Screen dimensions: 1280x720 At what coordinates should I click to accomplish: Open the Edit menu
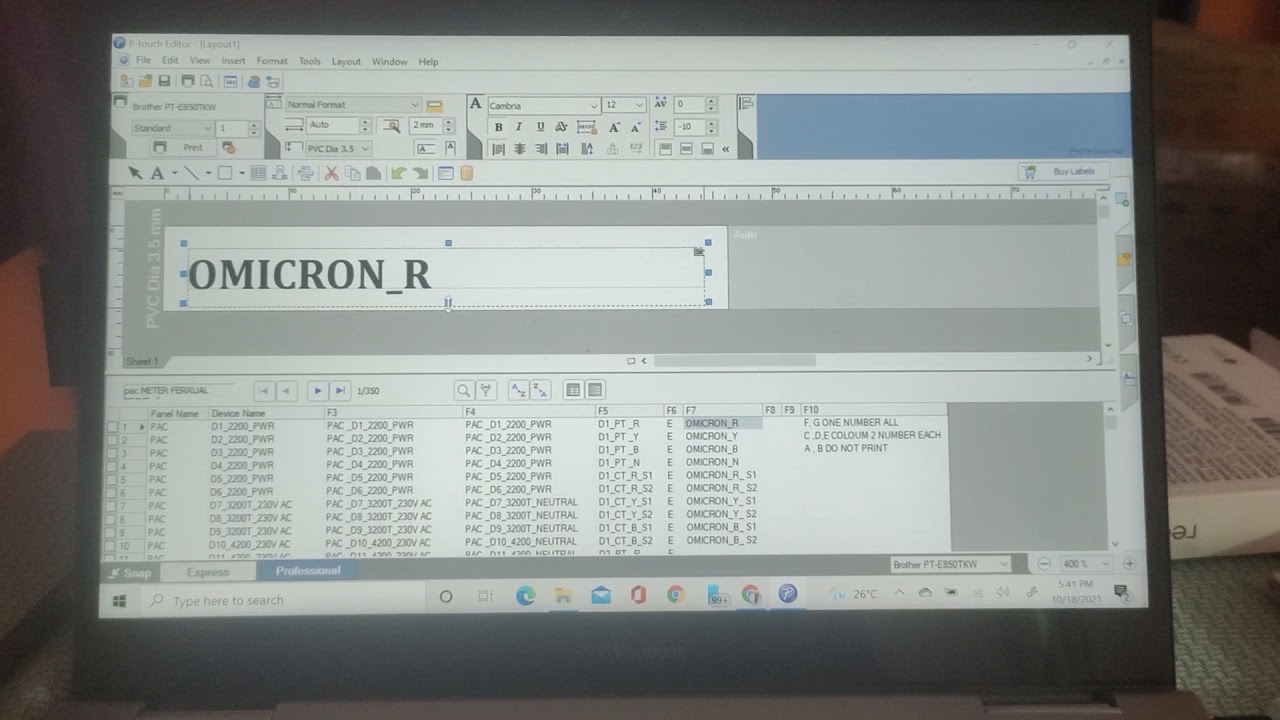pyautogui.click(x=170, y=61)
